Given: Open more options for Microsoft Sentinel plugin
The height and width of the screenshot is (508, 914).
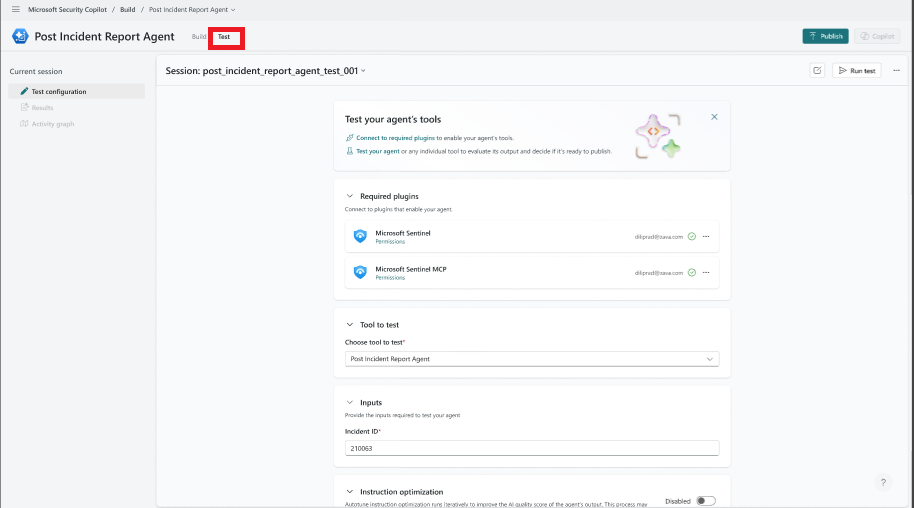Looking at the screenshot, I should [706, 236].
